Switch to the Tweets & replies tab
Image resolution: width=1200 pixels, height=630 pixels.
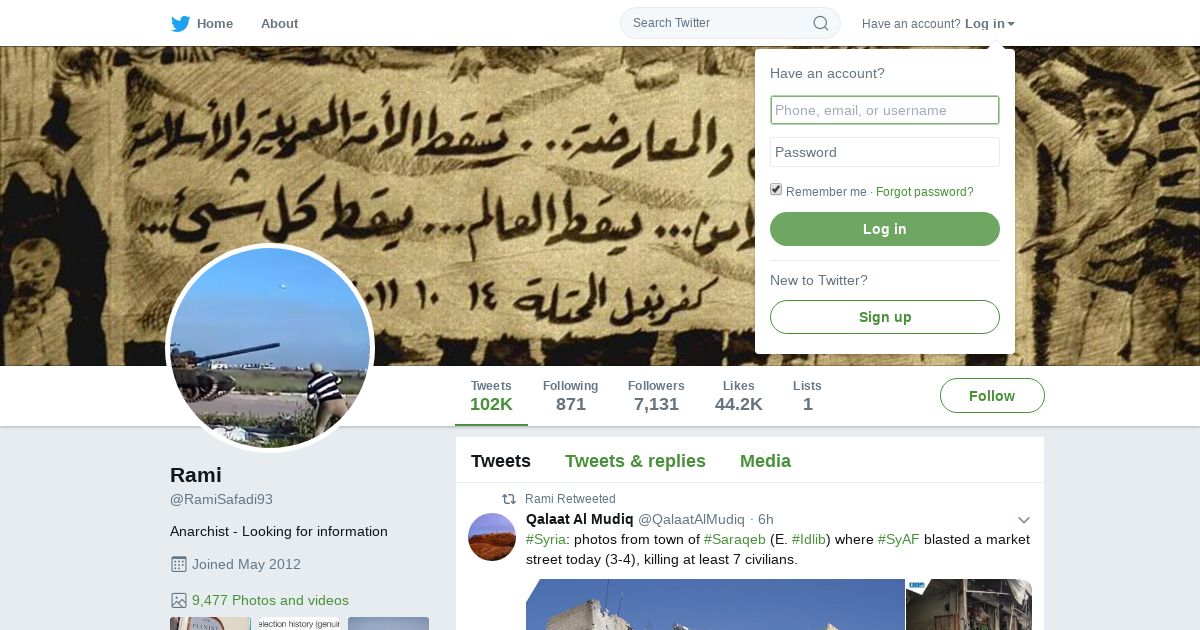635,461
